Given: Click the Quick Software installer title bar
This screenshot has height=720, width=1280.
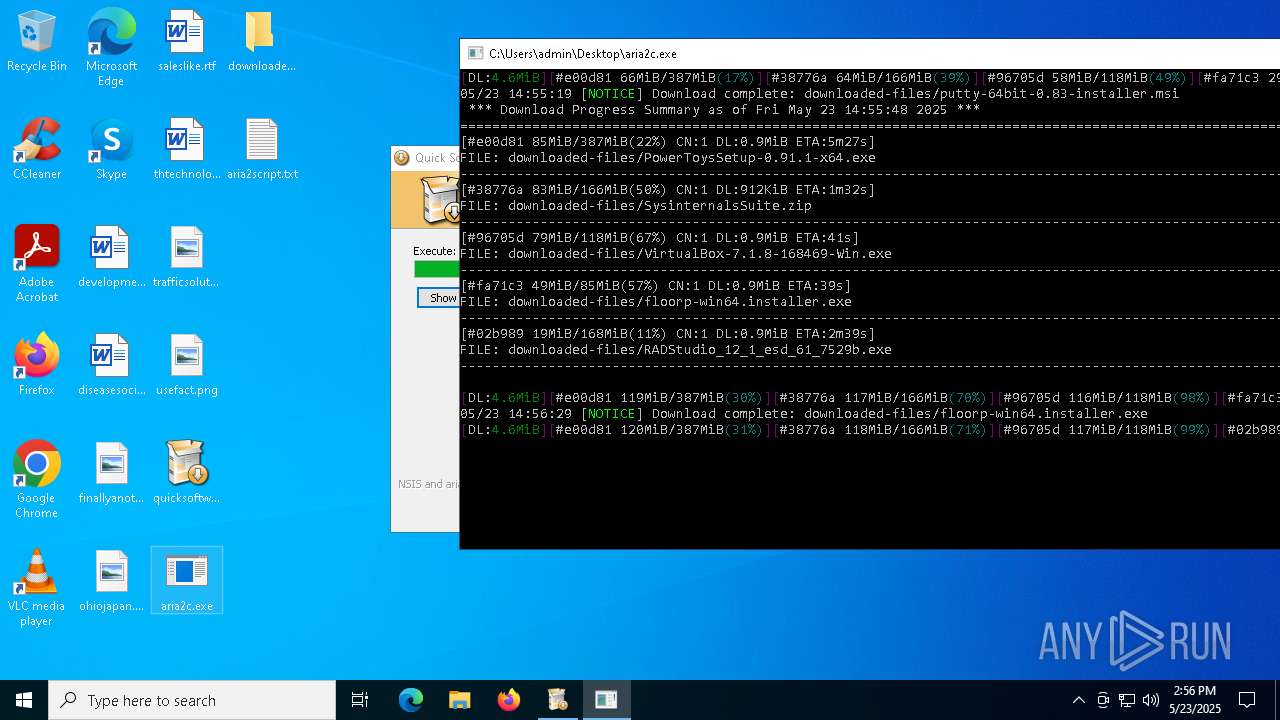Looking at the screenshot, I should [426, 158].
